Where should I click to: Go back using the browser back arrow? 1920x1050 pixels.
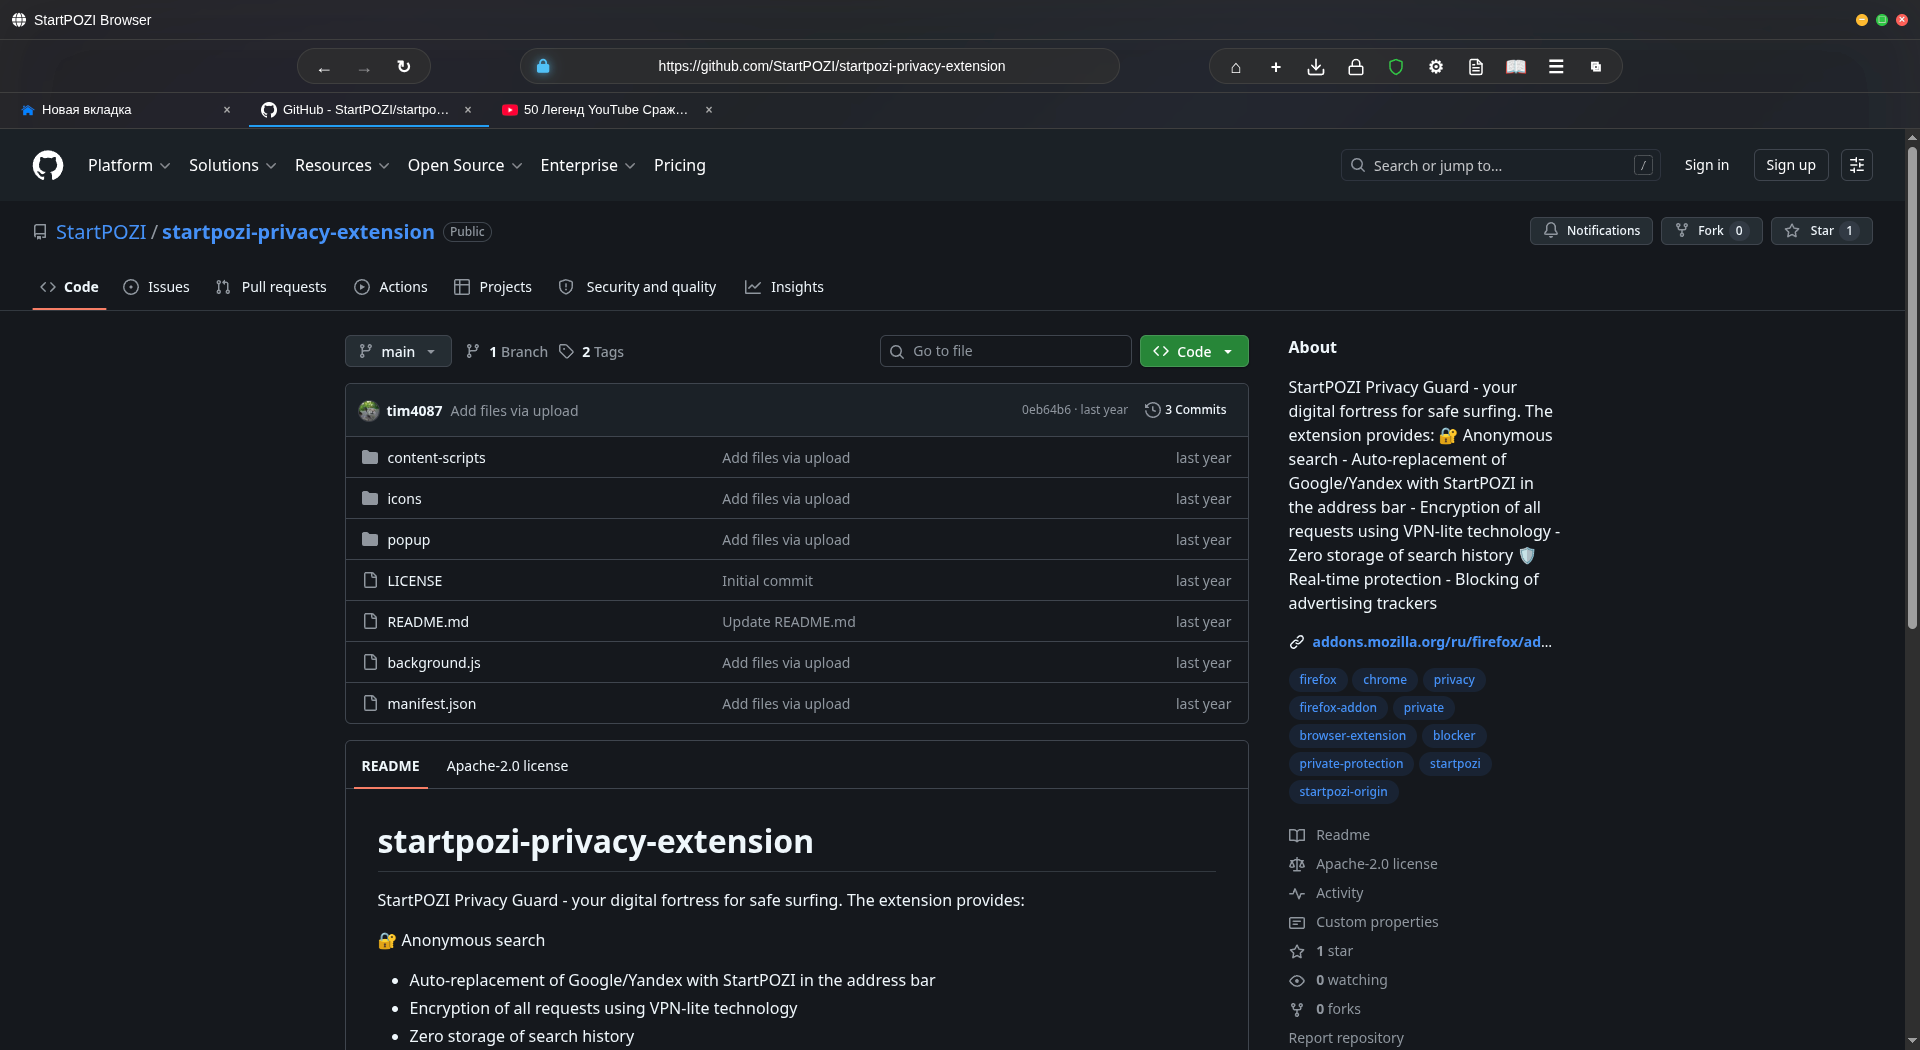click(x=324, y=67)
